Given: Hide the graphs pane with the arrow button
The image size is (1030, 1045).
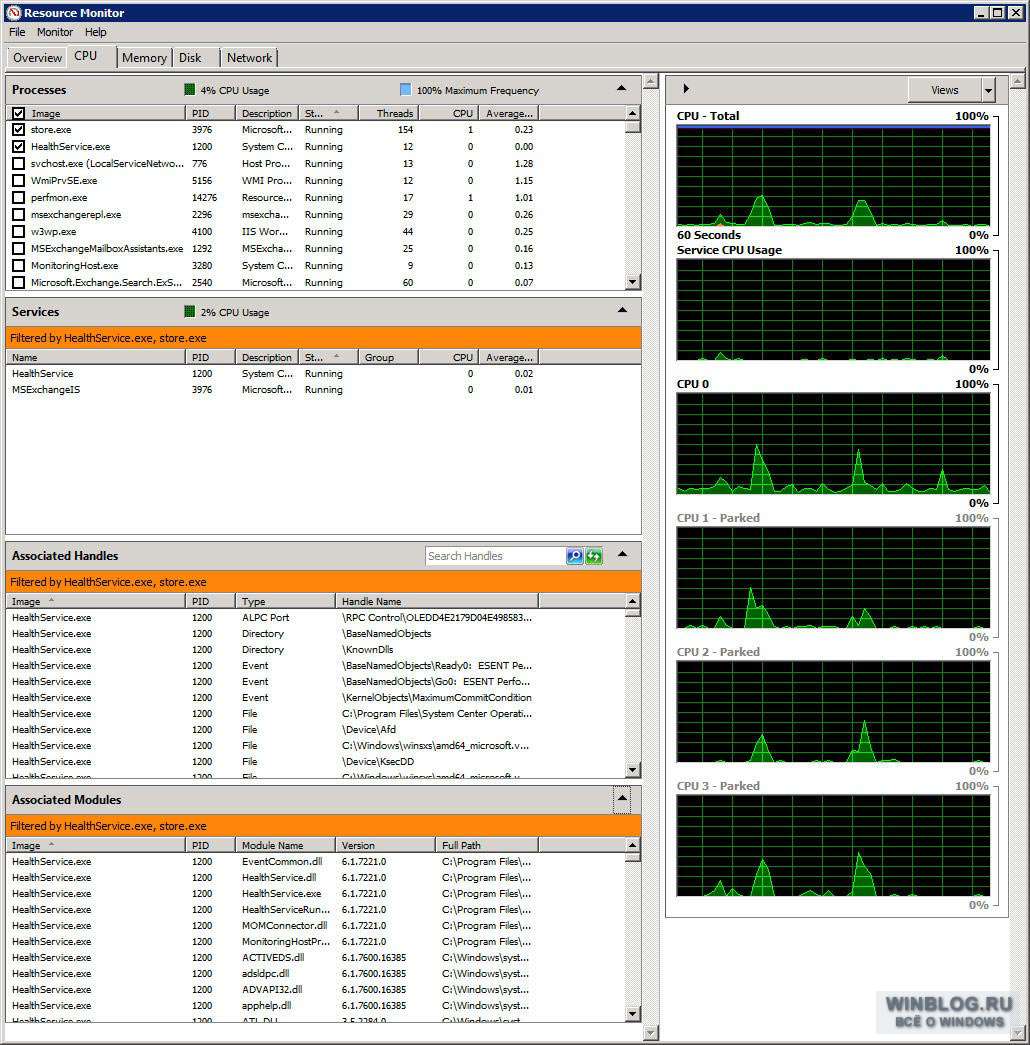Looking at the screenshot, I should [x=685, y=89].
